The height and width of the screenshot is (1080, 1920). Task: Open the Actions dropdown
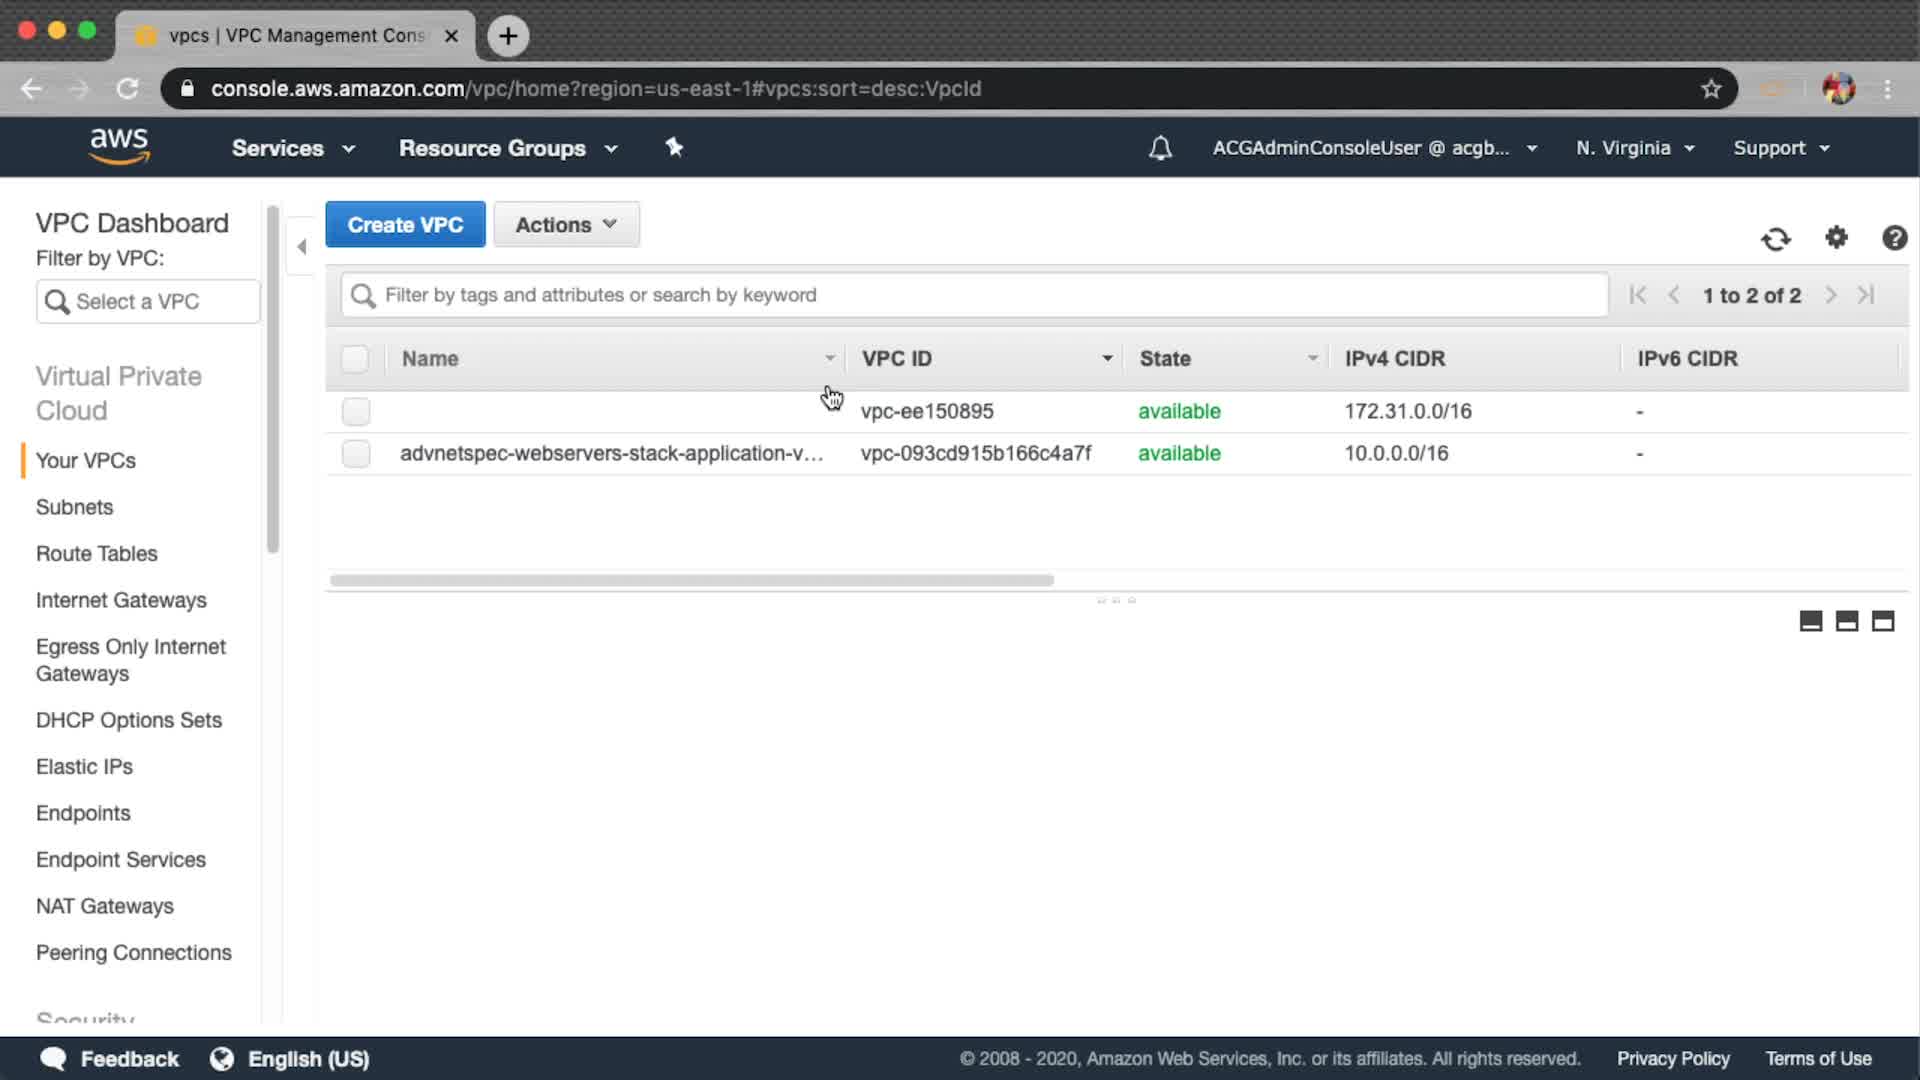pos(566,225)
